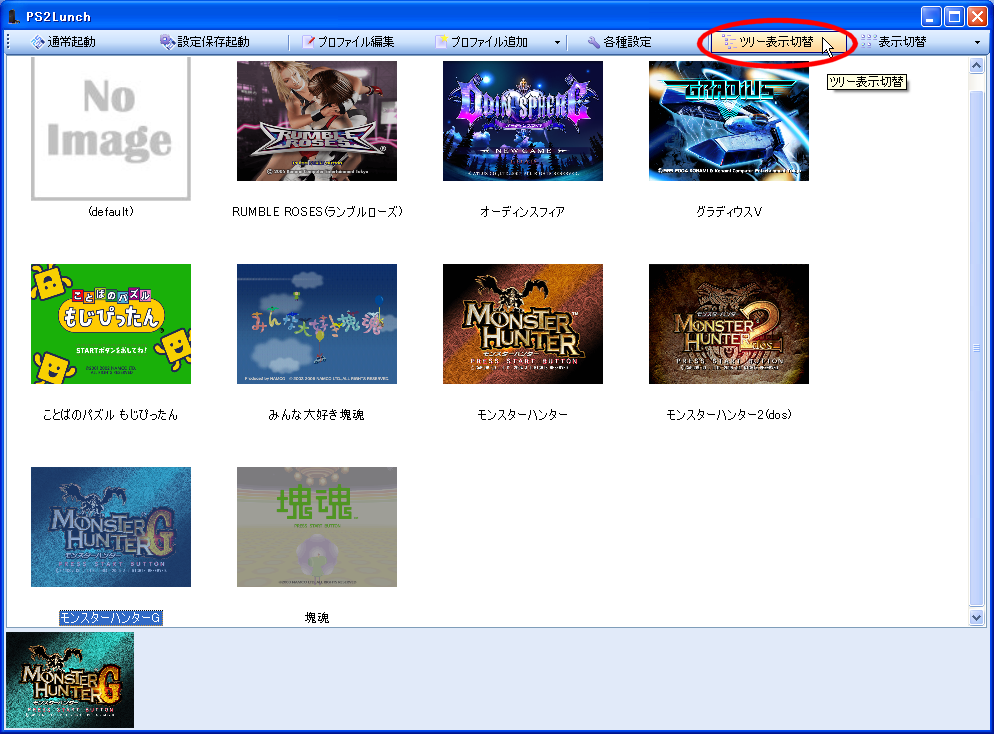Viewport: 994px width, 734px height.
Task: Click the プロファイル編集 text label
Action: (x=356, y=42)
